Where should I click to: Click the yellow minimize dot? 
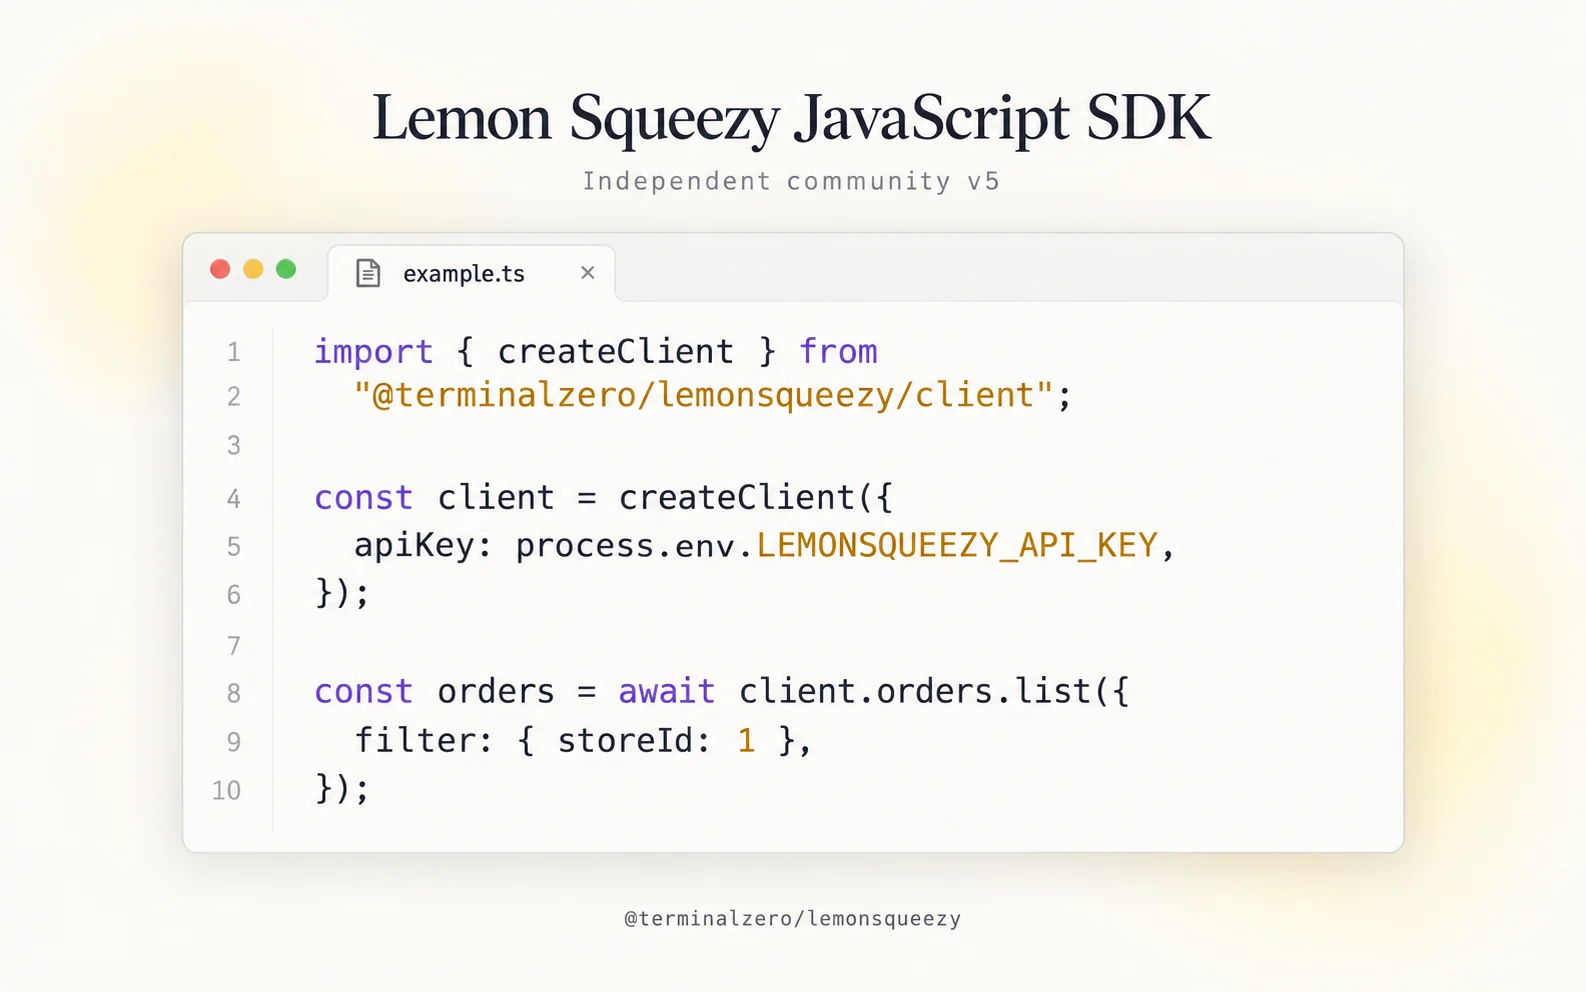253,269
